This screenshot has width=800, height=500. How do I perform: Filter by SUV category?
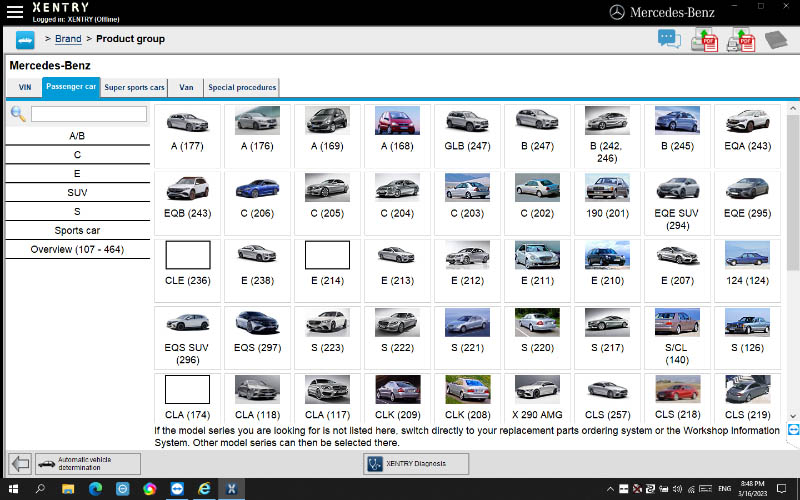(x=77, y=192)
